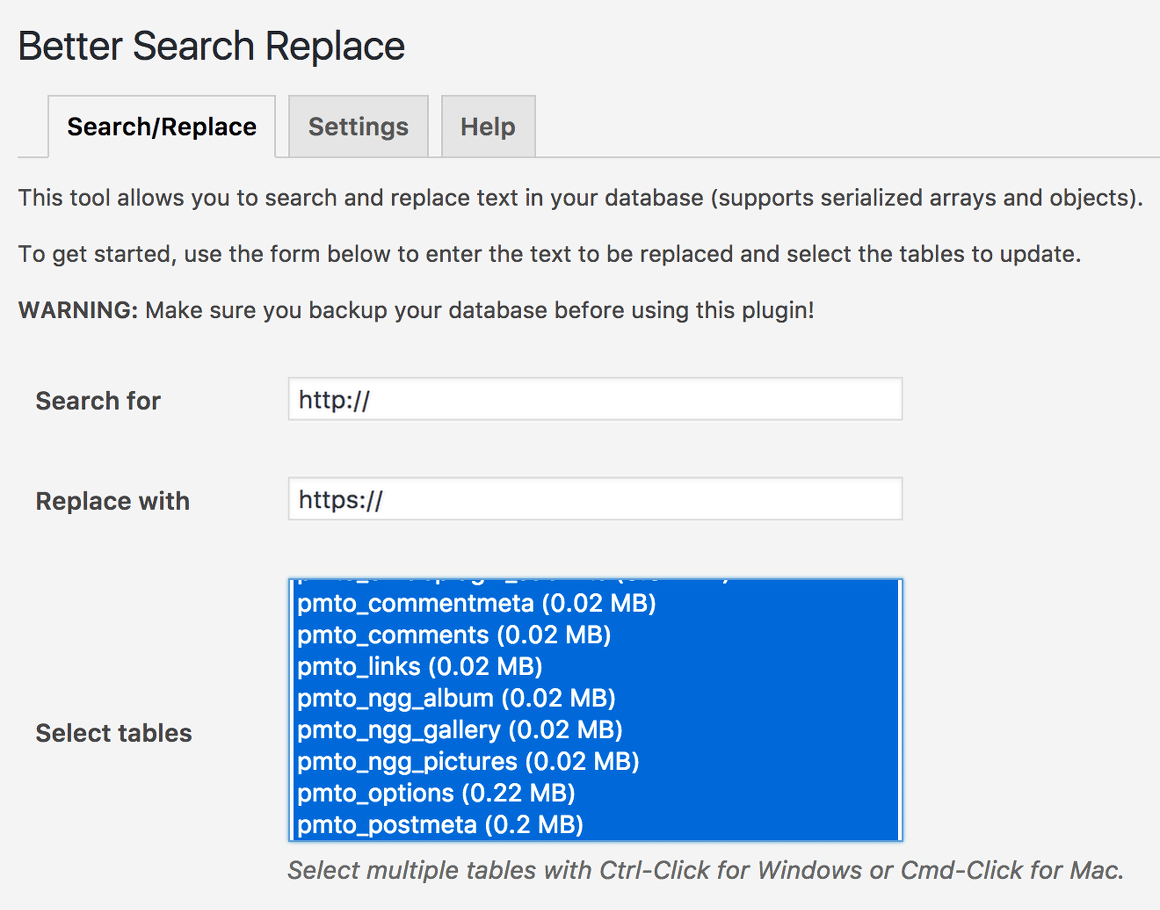
Task: Click the "Search for" field label
Action: [98, 401]
